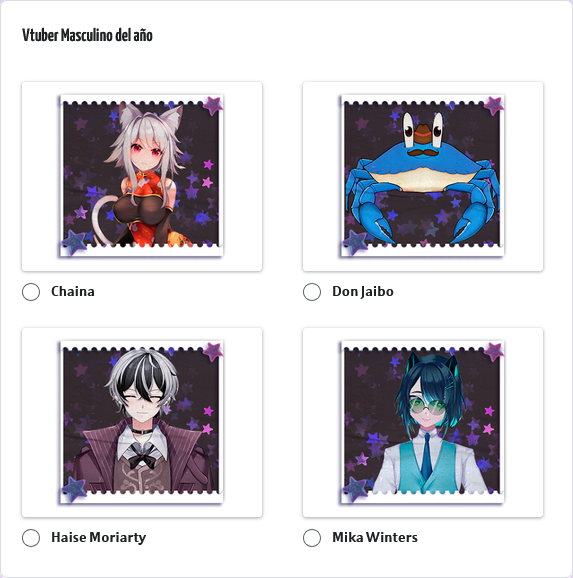Click the Chaina name label

73,291
